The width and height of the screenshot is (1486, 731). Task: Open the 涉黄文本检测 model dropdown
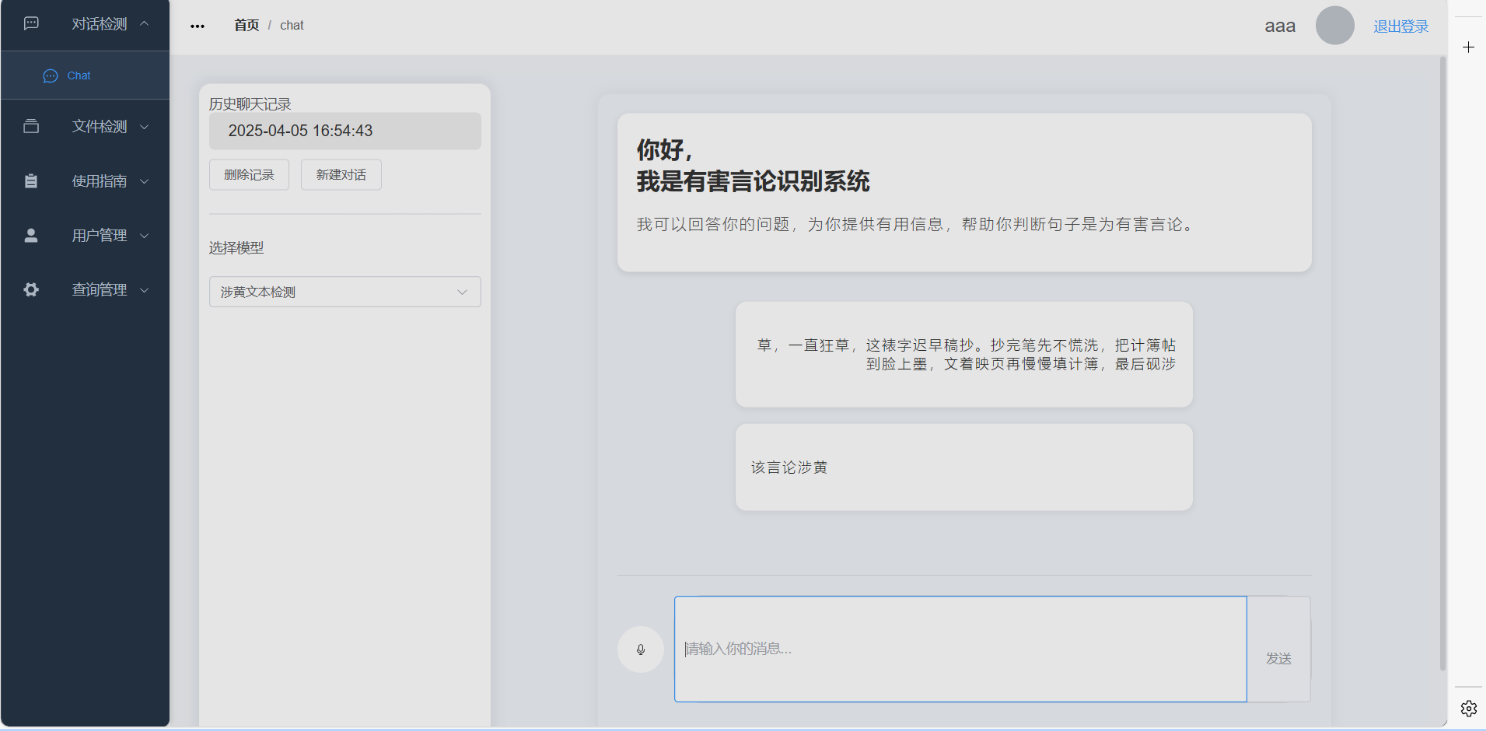click(x=345, y=292)
